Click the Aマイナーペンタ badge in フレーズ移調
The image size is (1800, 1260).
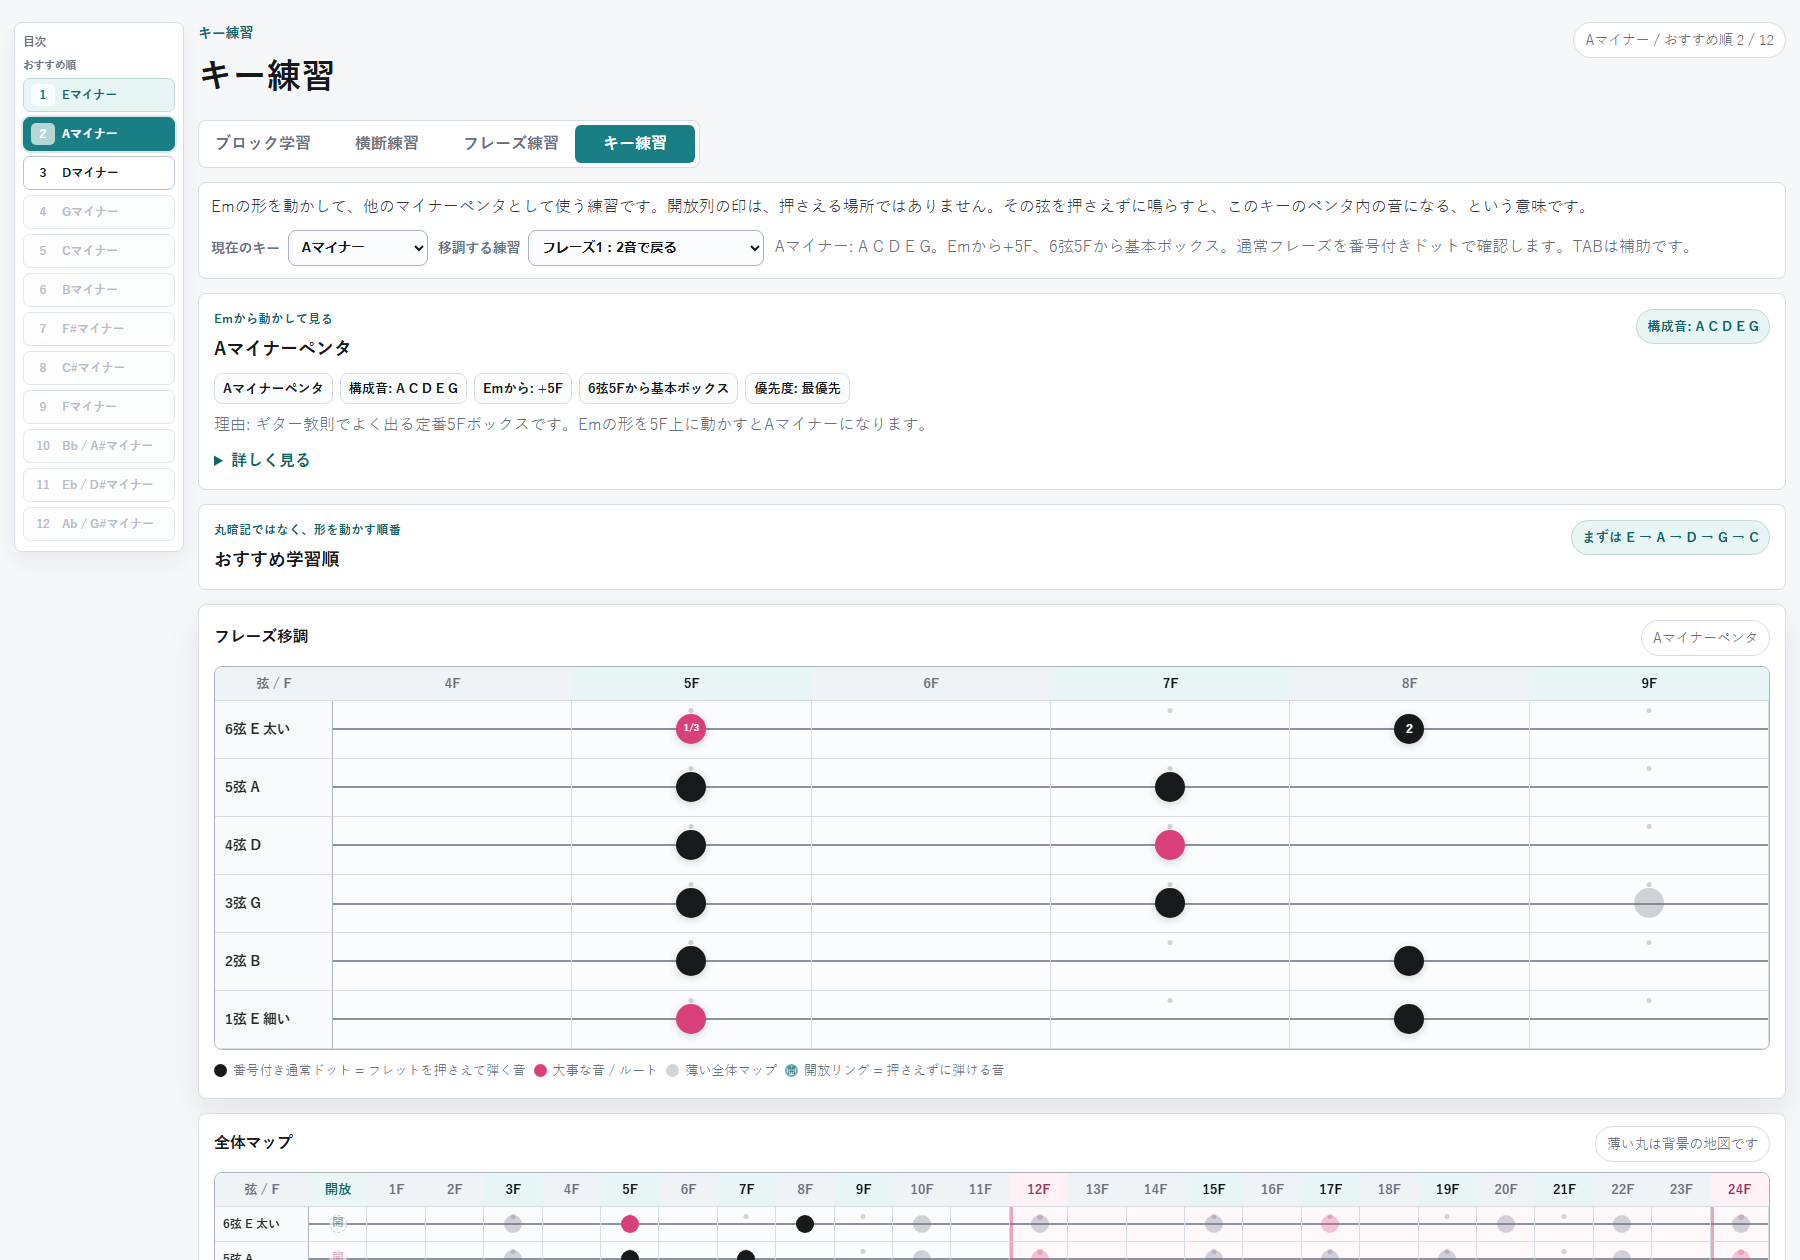pos(1705,638)
